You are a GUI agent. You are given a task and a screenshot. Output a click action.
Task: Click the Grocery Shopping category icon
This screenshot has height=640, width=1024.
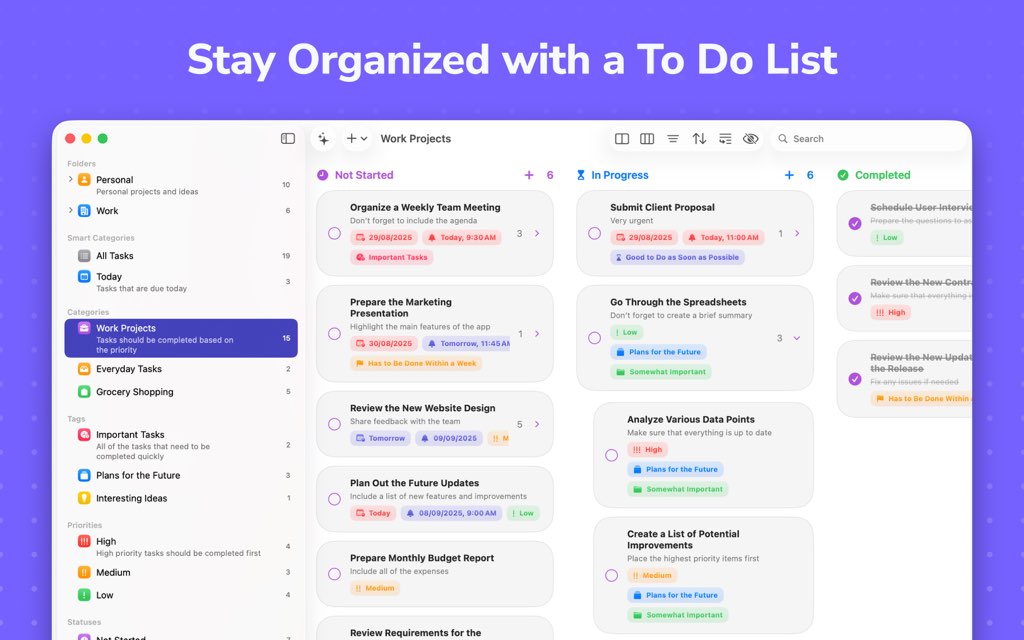click(x=85, y=391)
